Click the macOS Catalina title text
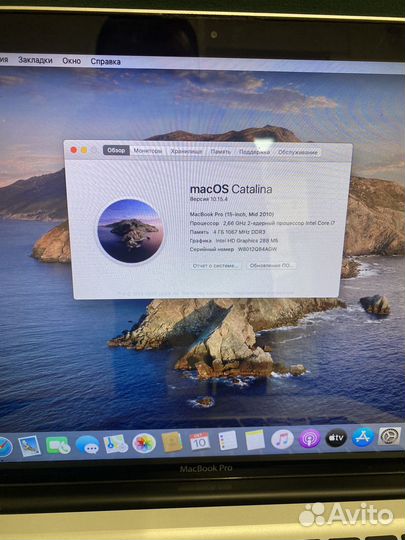 pos(231,189)
